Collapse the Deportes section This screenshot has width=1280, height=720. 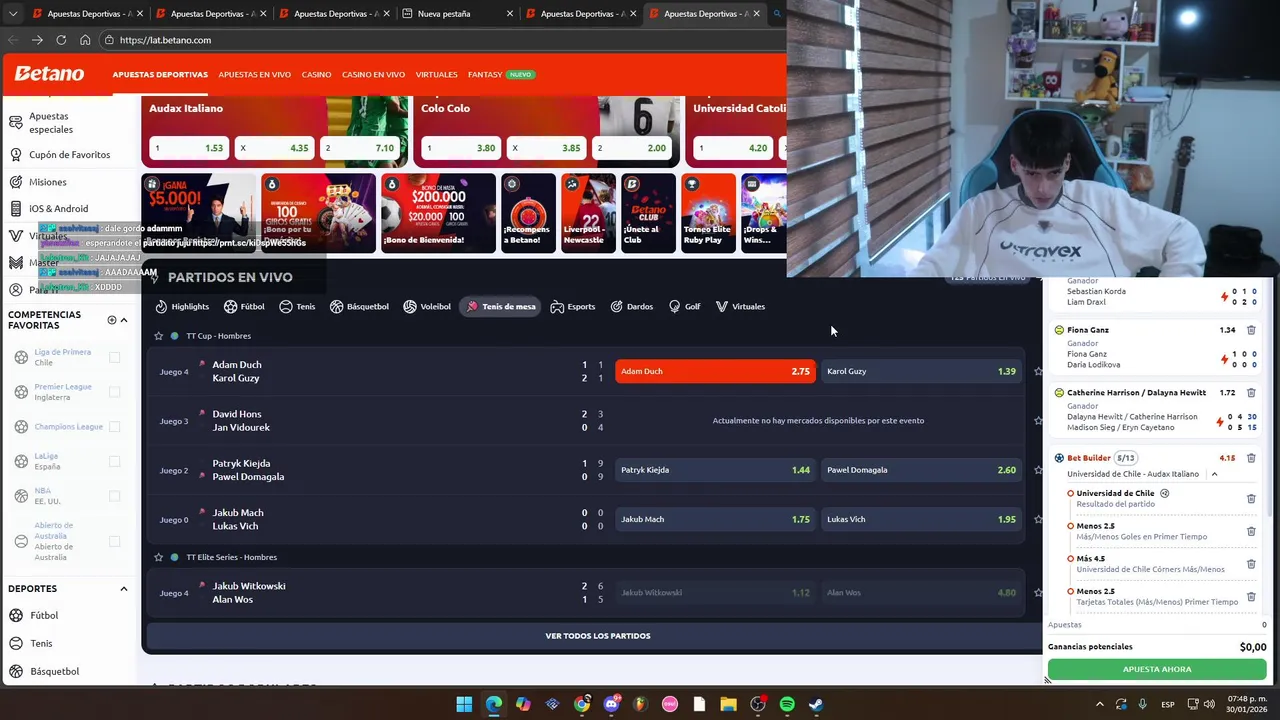pos(124,589)
